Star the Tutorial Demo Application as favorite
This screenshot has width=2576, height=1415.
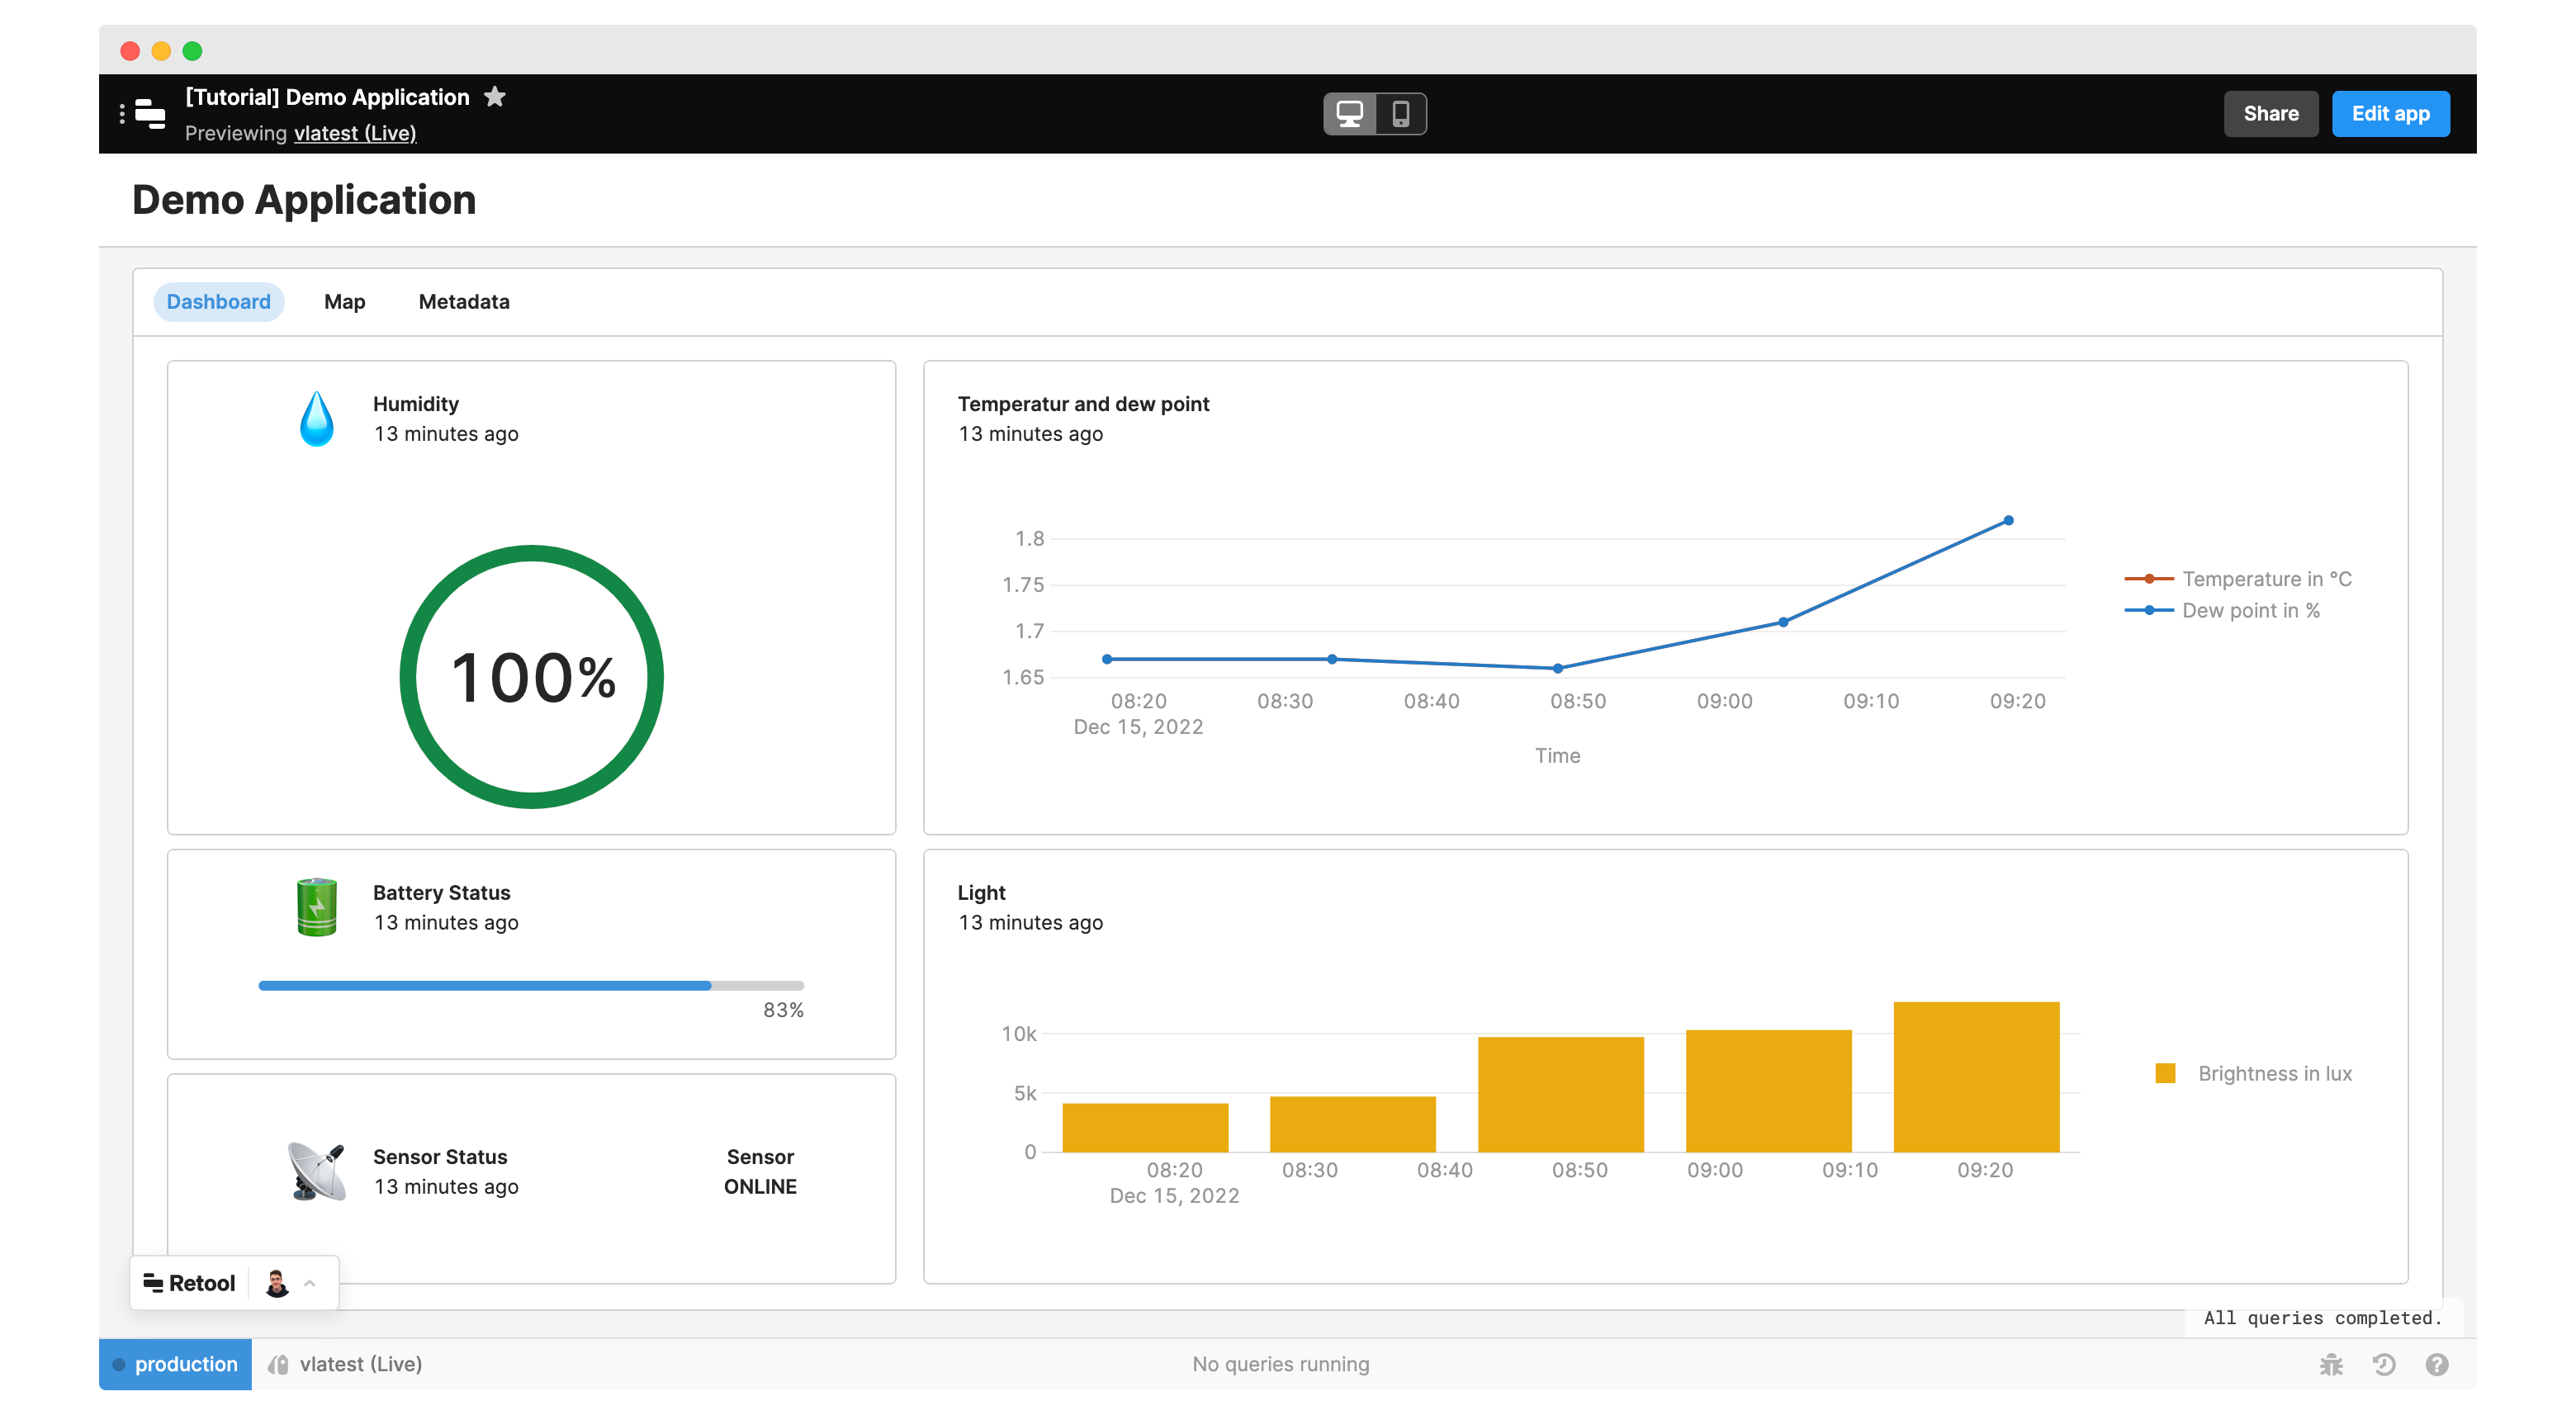(494, 97)
